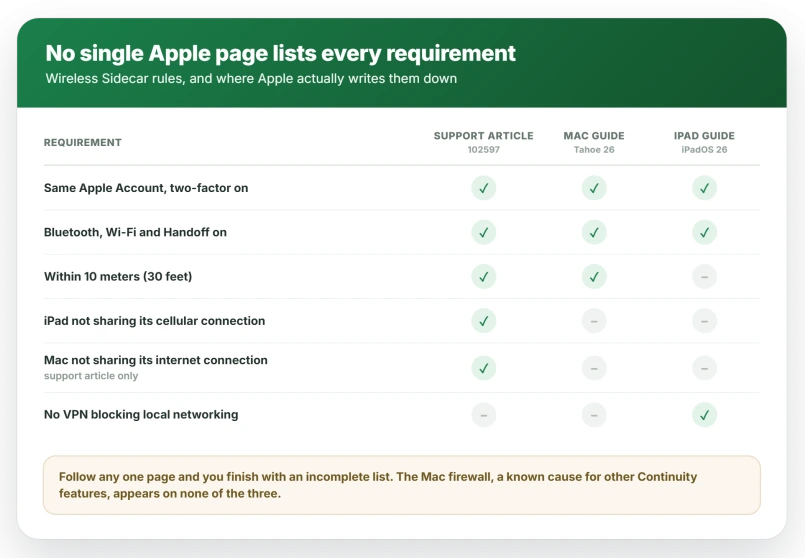Click the article number 102597
805x558 pixels.
point(484,149)
